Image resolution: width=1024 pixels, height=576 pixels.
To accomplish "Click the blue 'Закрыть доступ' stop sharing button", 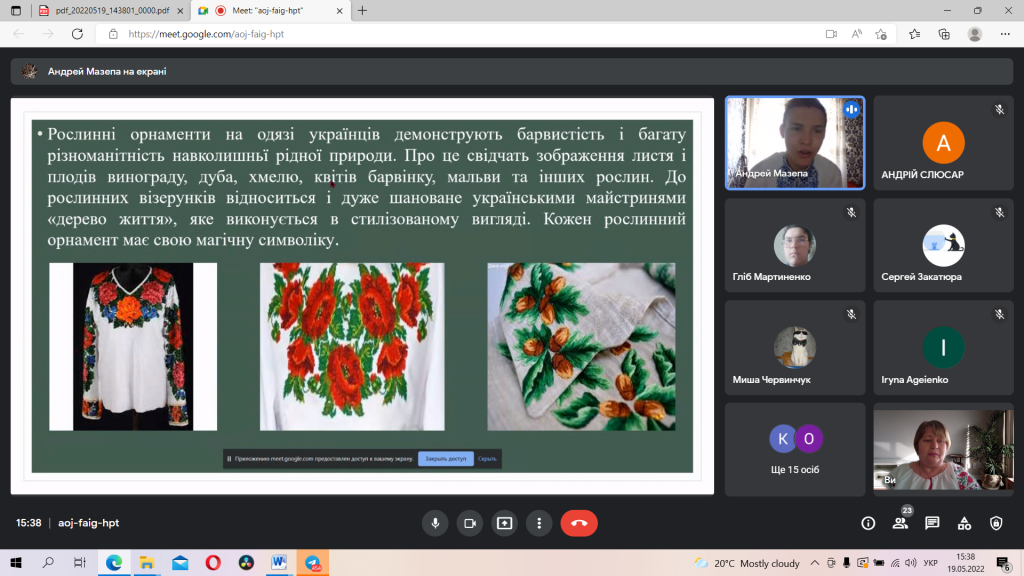I will click(446, 459).
